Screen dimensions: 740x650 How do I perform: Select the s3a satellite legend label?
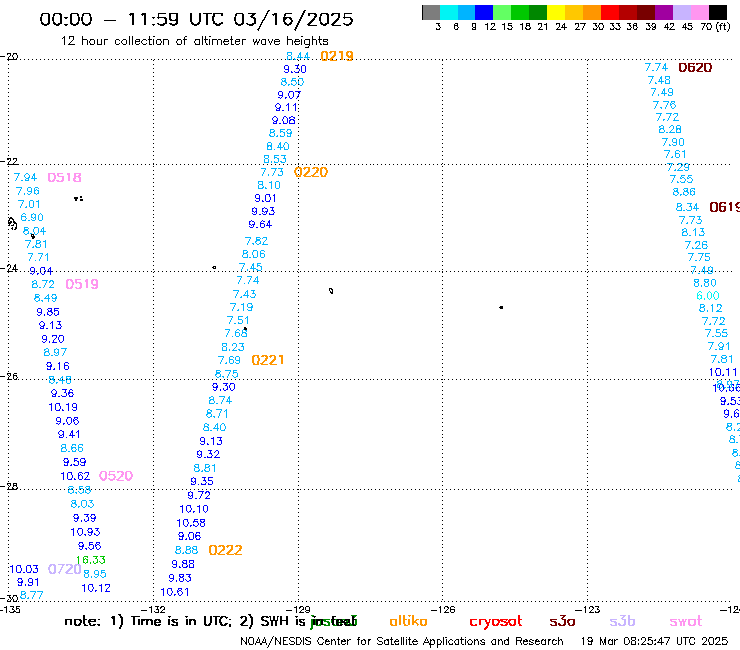[562, 621]
